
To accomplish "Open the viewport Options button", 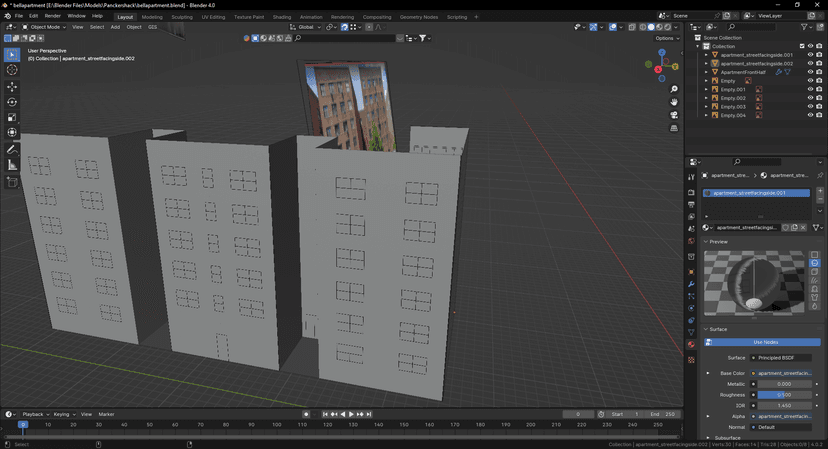I will 665,38.
